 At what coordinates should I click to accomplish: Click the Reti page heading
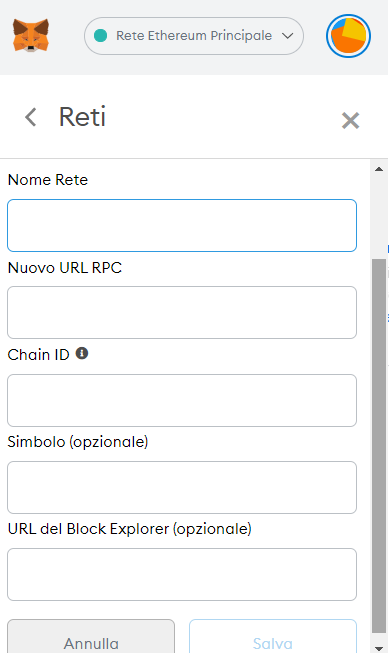[82, 117]
